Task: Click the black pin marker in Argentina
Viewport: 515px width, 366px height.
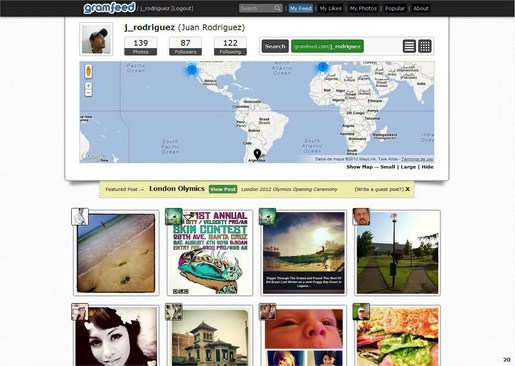Action: [x=257, y=154]
